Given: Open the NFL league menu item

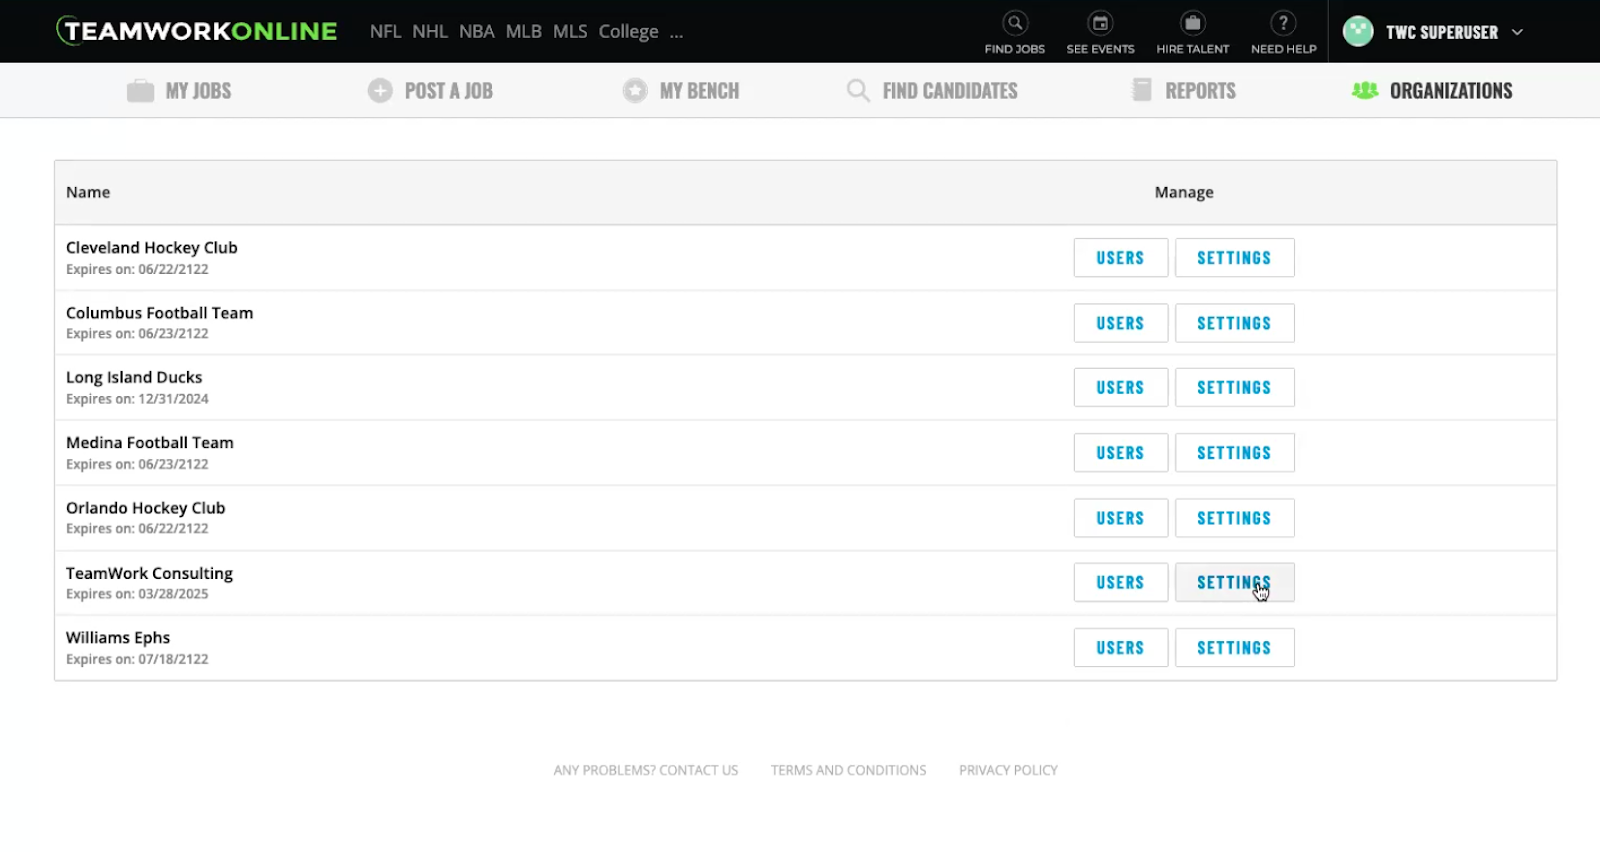Looking at the screenshot, I should click(x=385, y=32).
